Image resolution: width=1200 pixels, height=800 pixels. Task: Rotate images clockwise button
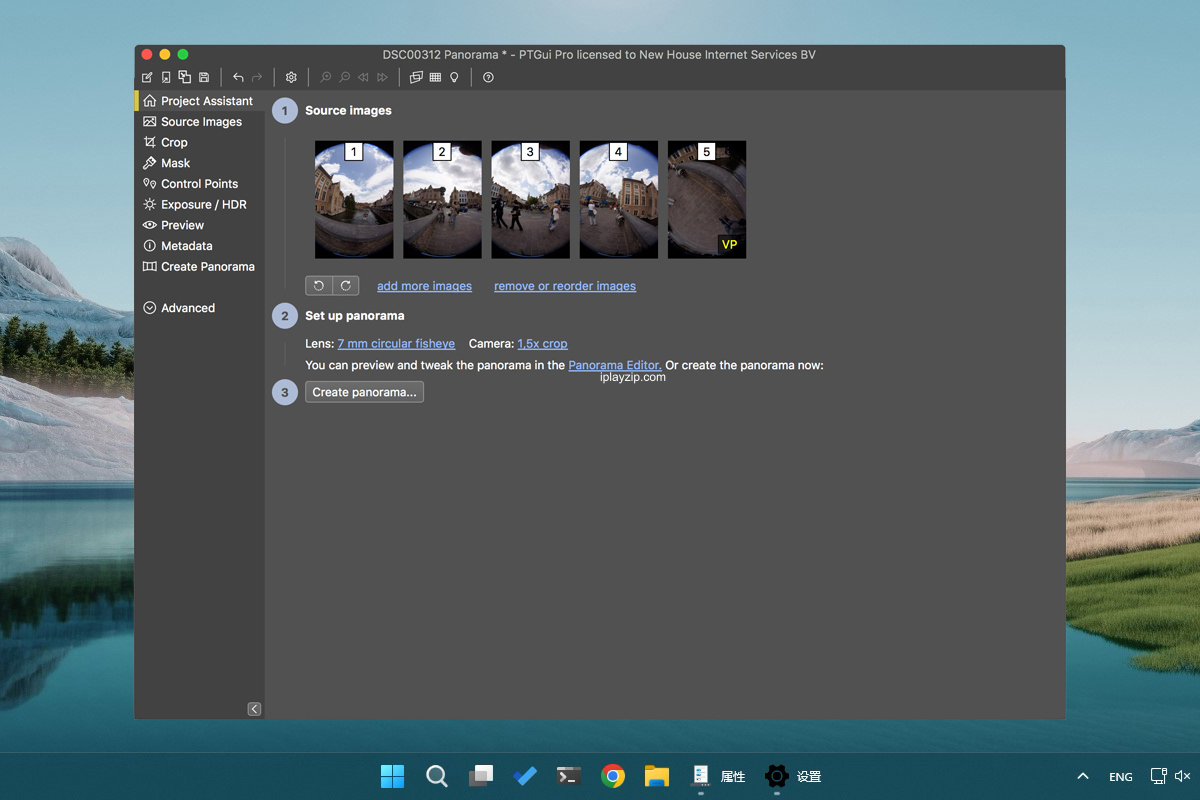pyautogui.click(x=346, y=285)
